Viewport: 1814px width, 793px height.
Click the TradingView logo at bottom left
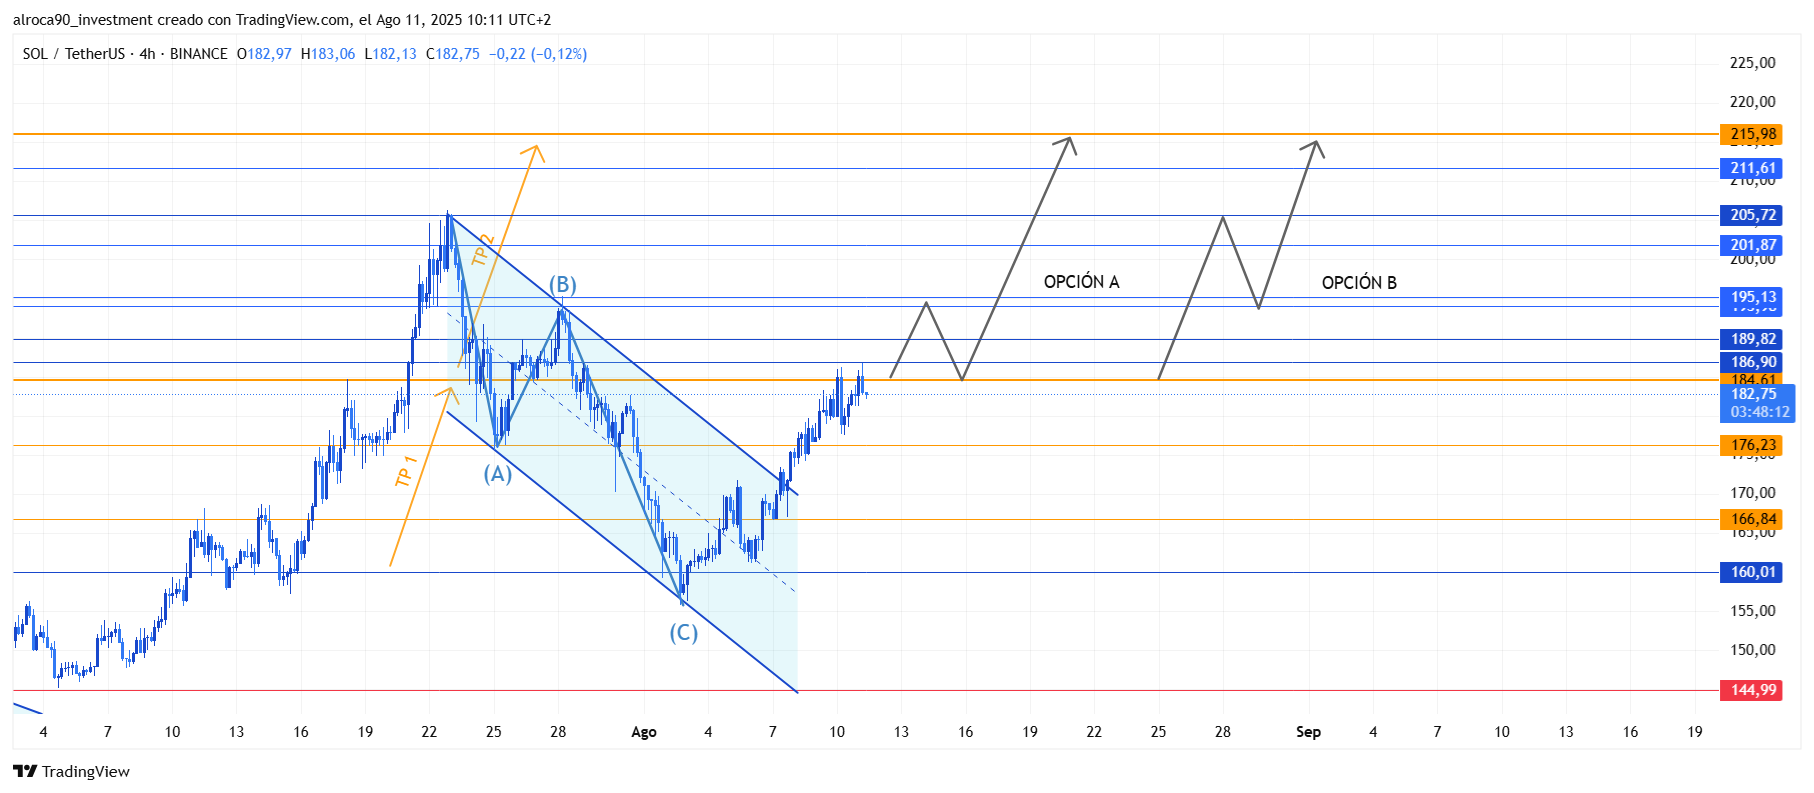[x=72, y=771]
